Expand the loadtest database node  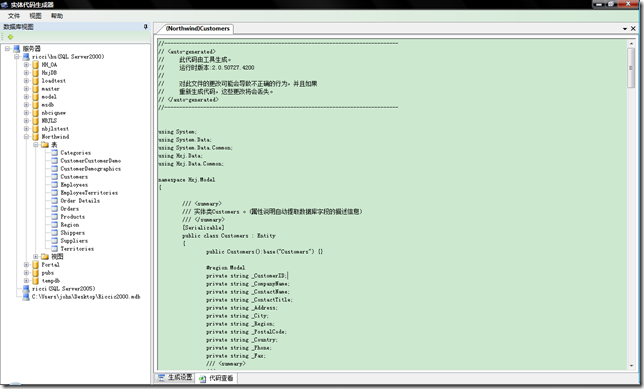(x=26, y=81)
